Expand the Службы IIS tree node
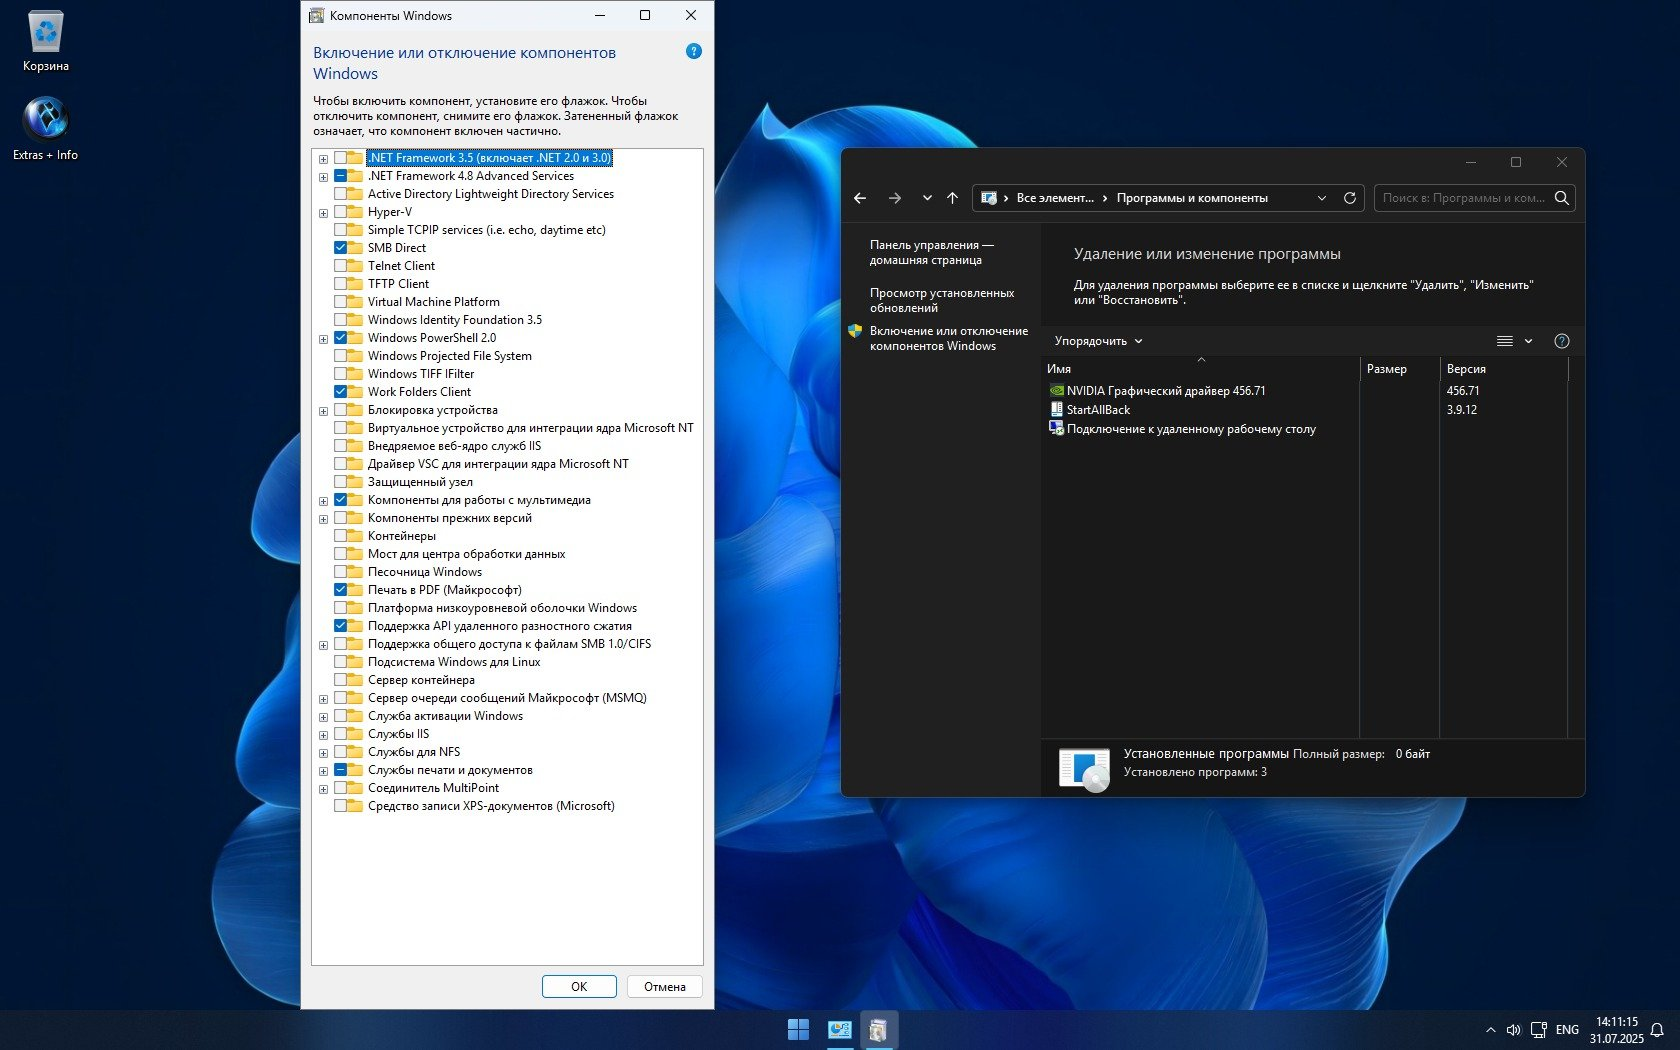This screenshot has height=1050, width=1680. 323,735
